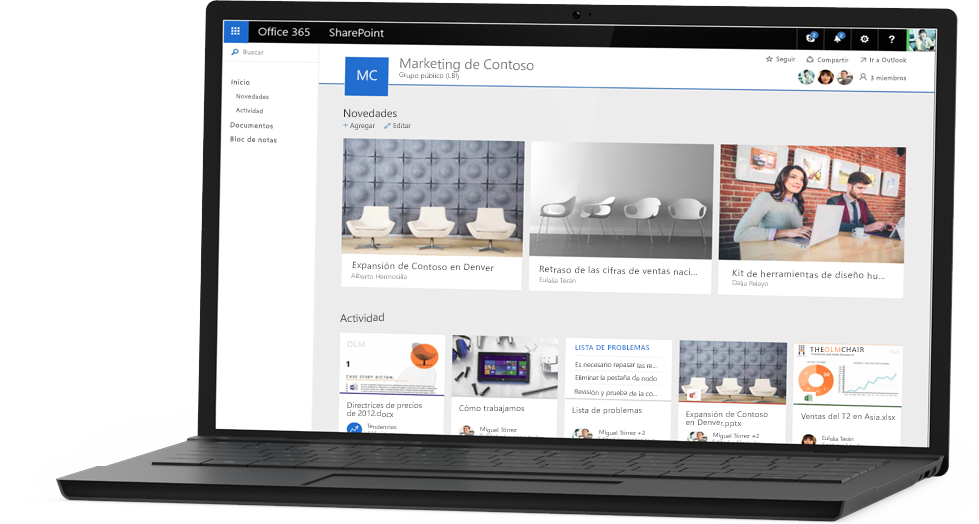Click the Excel icon on Ventas del T2 thumbnail
Image resolution: width=979 pixels, height=524 pixels.
pyautogui.click(x=807, y=398)
